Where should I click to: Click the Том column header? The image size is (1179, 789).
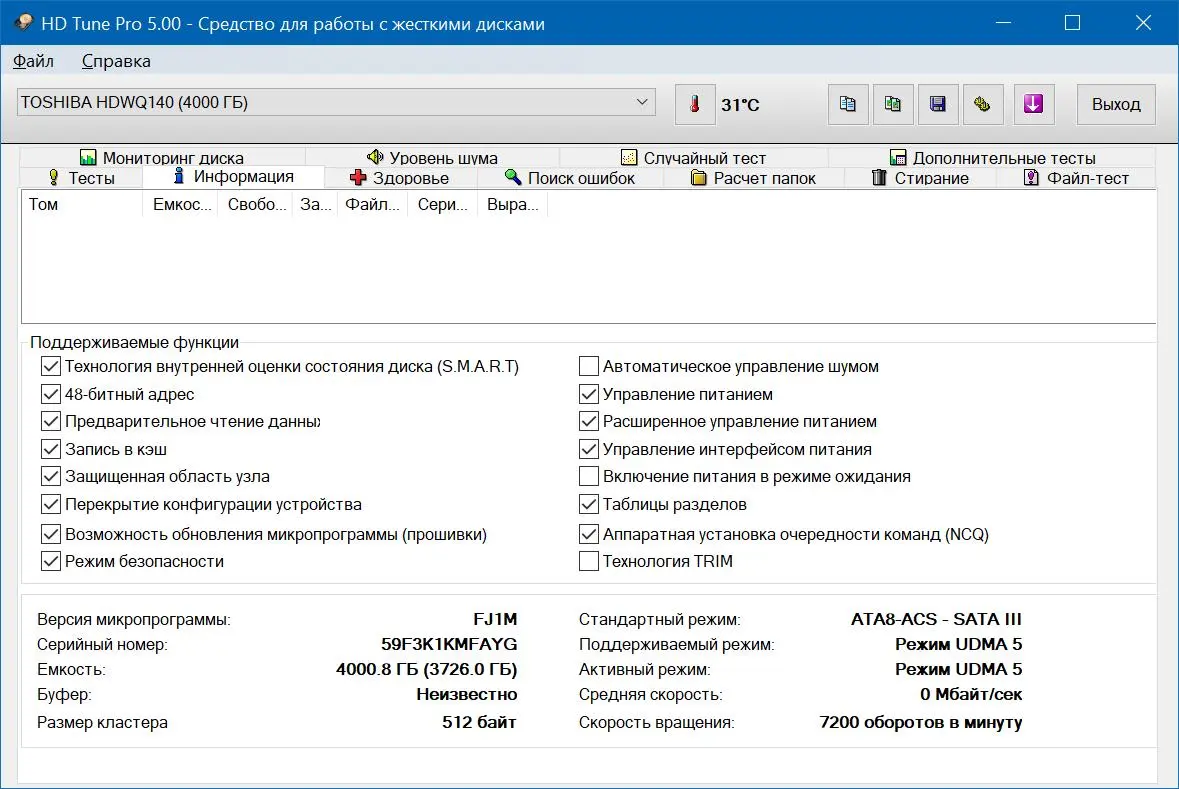click(82, 205)
